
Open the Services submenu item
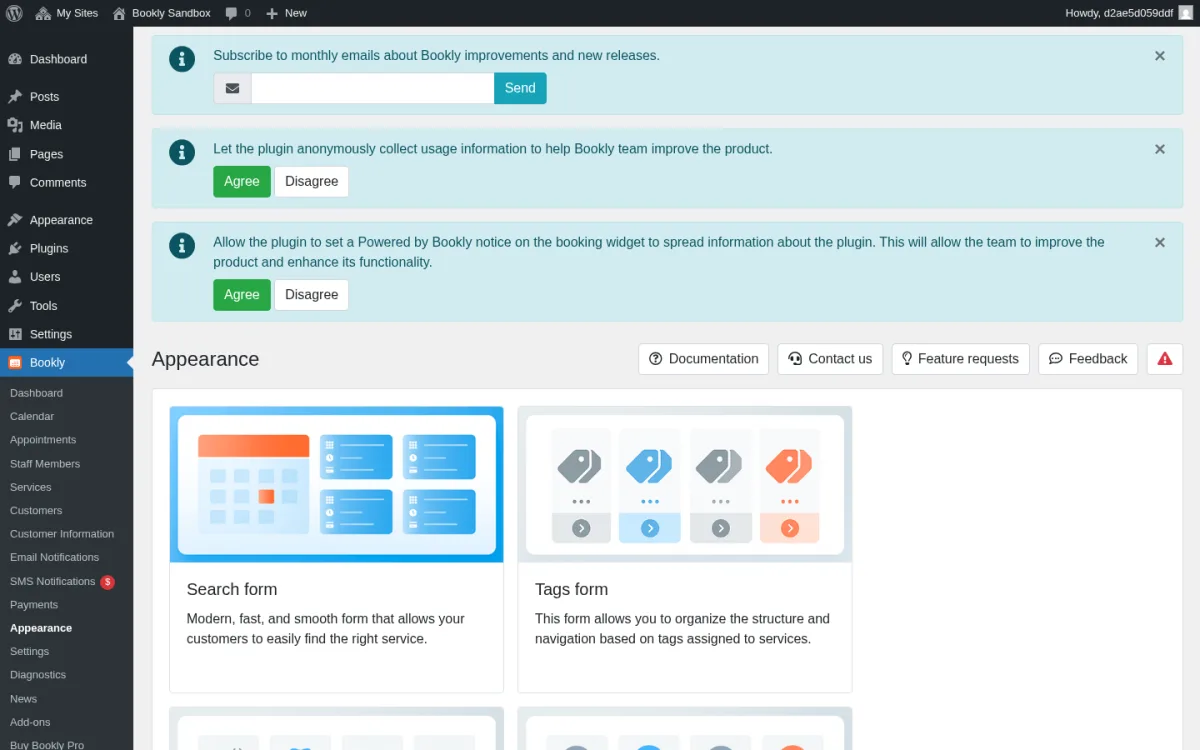[x=30, y=487]
